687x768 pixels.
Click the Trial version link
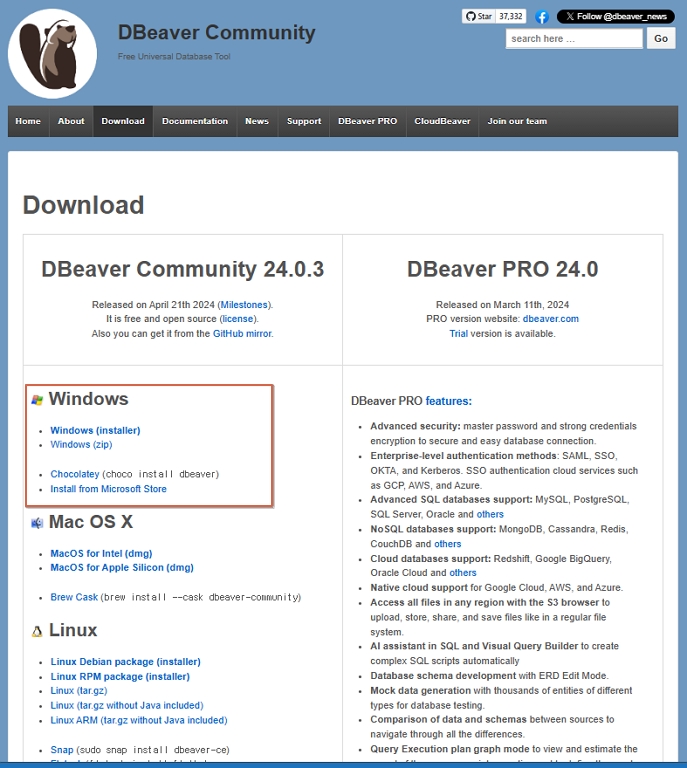[x=458, y=334]
